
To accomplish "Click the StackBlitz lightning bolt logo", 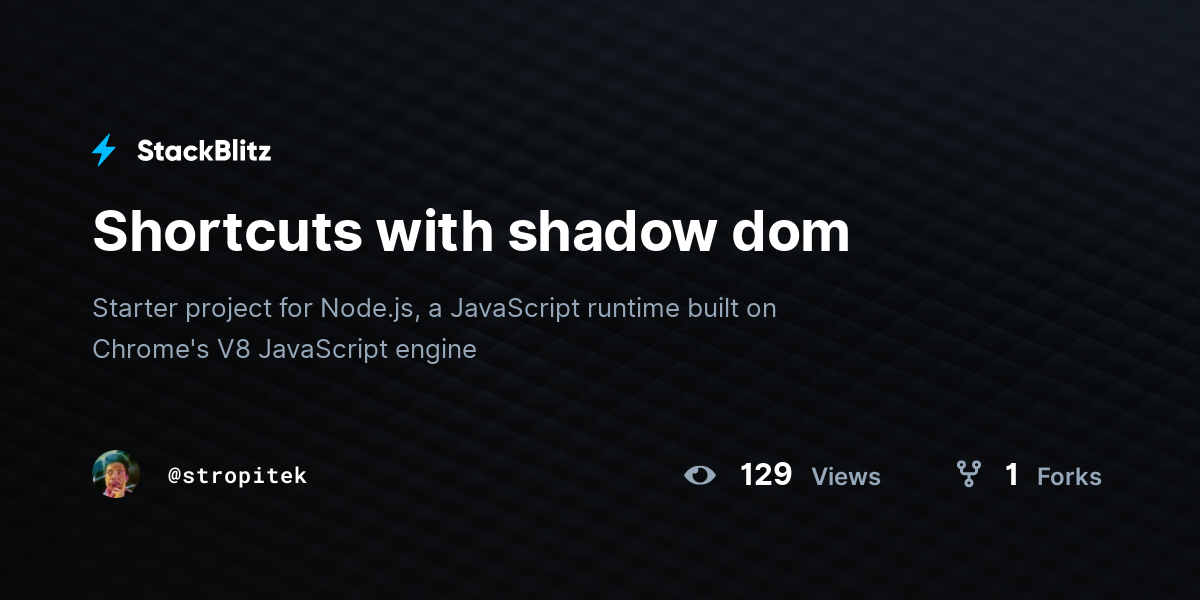I will click(104, 151).
